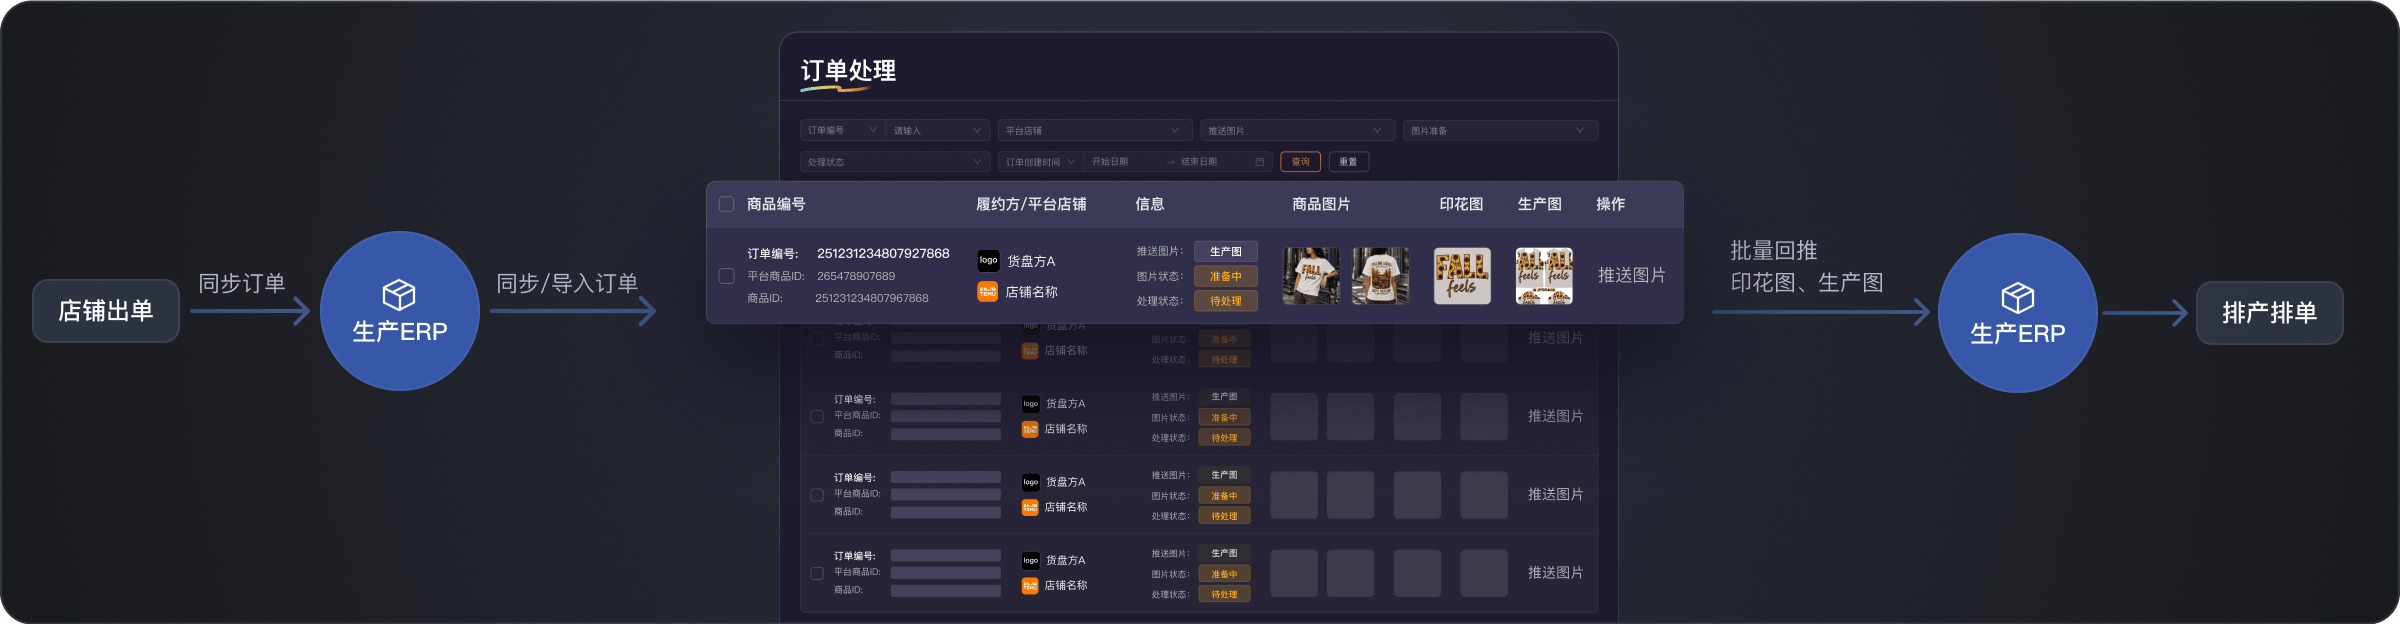The image size is (2400, 624).
Task: Click the 履约方/平台店铺 column header
Action: point(1031,204)
